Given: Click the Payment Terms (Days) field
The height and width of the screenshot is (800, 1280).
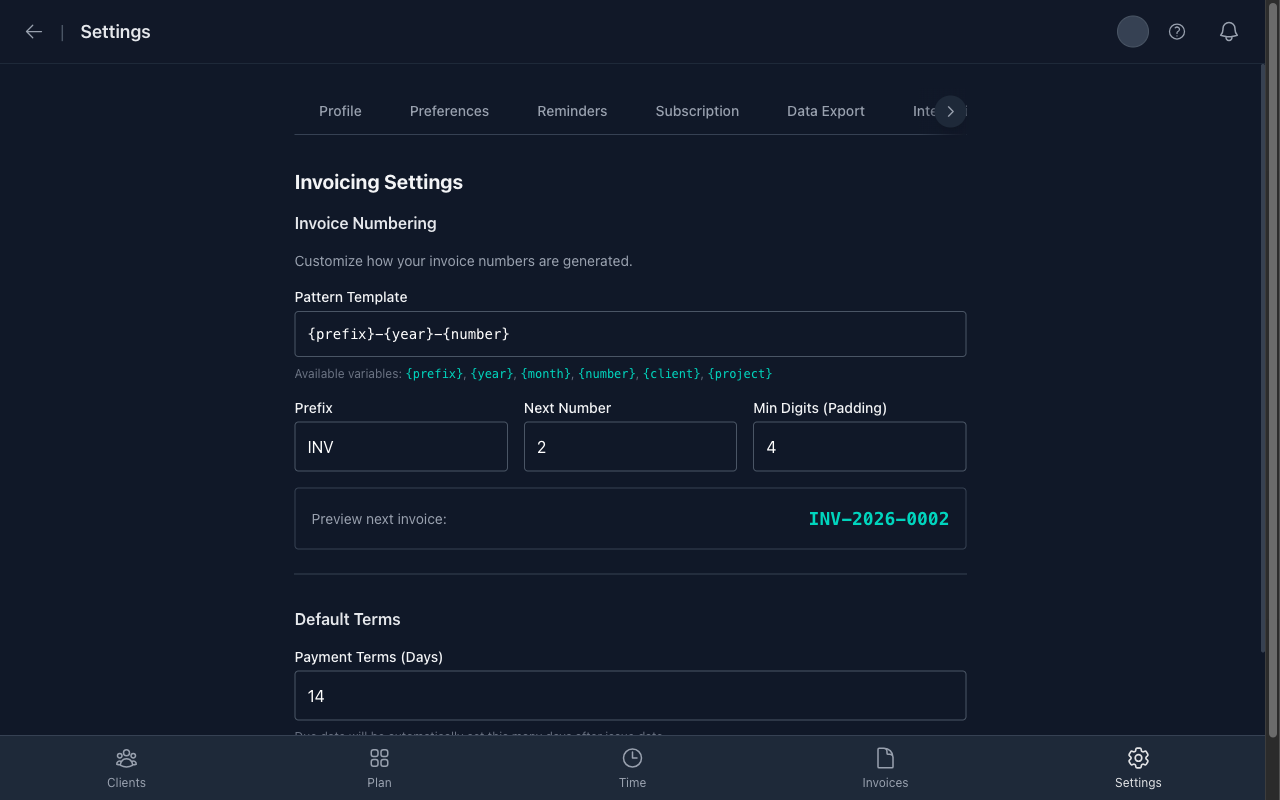Looking at the screenshot, I should click(x=630, y=695).
